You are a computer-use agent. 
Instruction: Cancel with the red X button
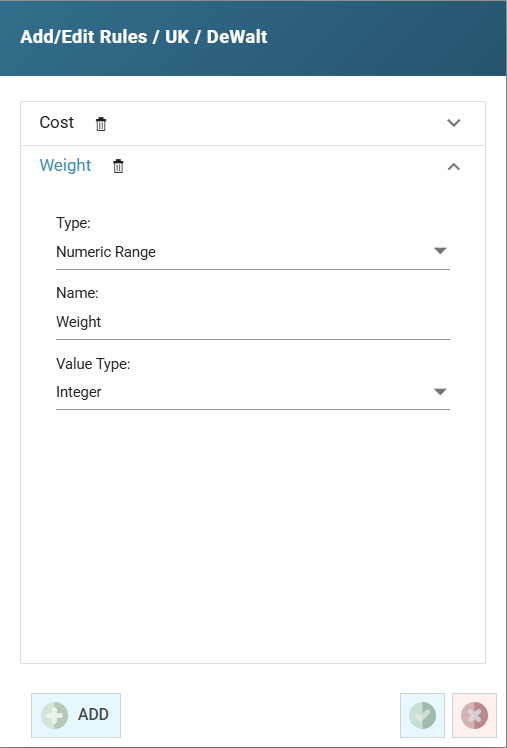[474, 715]
